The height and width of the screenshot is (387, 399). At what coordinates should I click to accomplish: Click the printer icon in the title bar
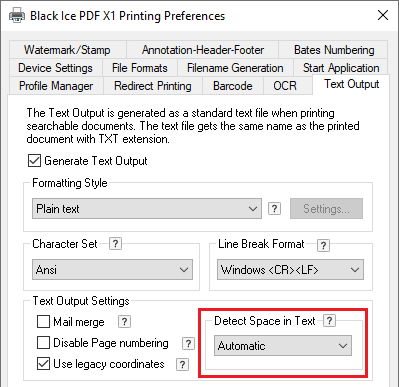17,15
